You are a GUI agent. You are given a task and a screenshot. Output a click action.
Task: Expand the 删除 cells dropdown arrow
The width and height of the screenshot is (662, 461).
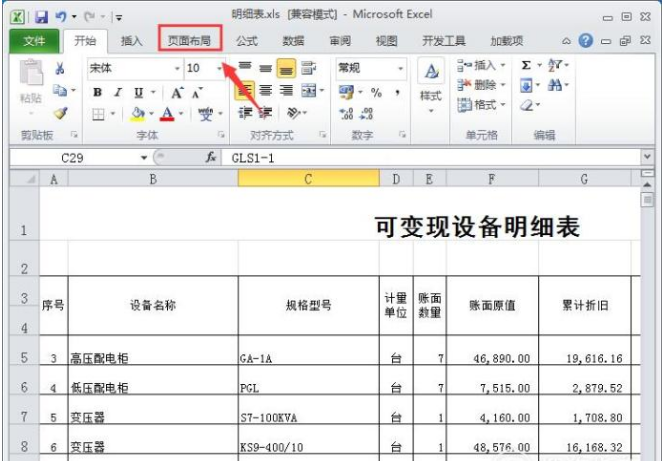coord(503,85)
